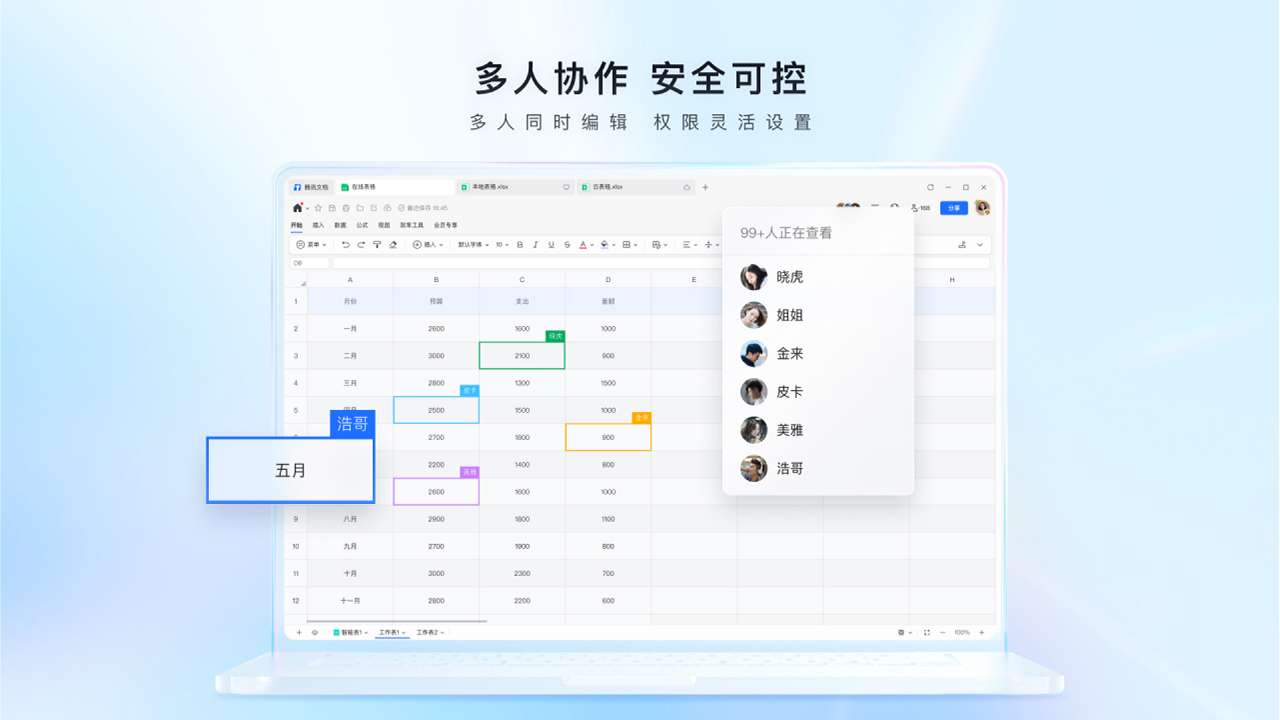Switch to the 智能表1 sheet tab
The image size is (1280, 720).
(351, 632)
